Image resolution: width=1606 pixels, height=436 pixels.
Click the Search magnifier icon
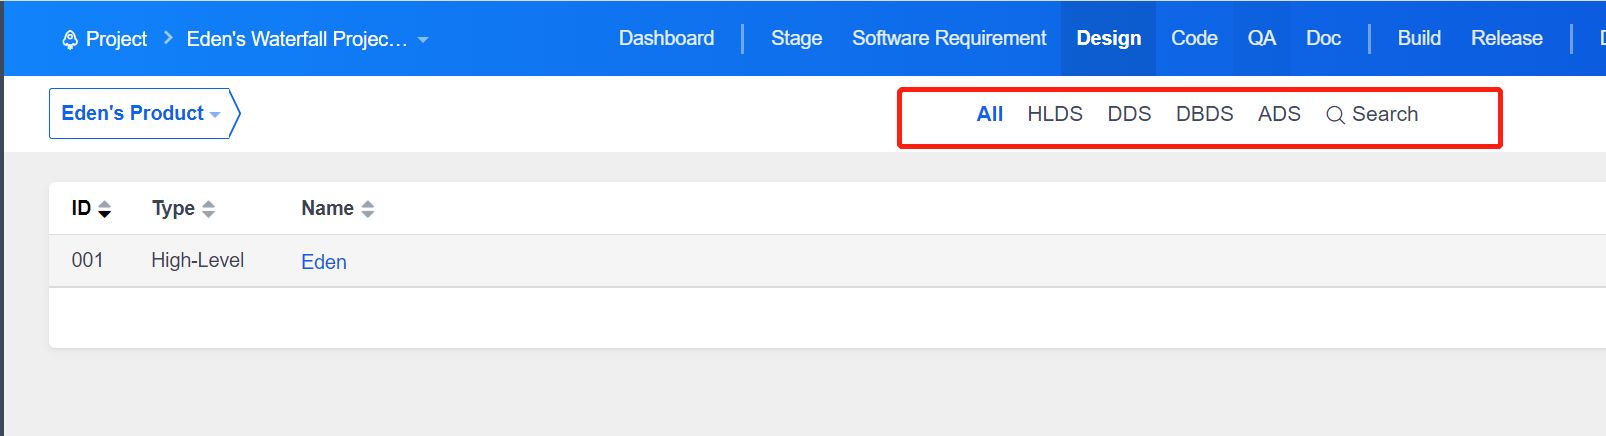pos(1335,115)
